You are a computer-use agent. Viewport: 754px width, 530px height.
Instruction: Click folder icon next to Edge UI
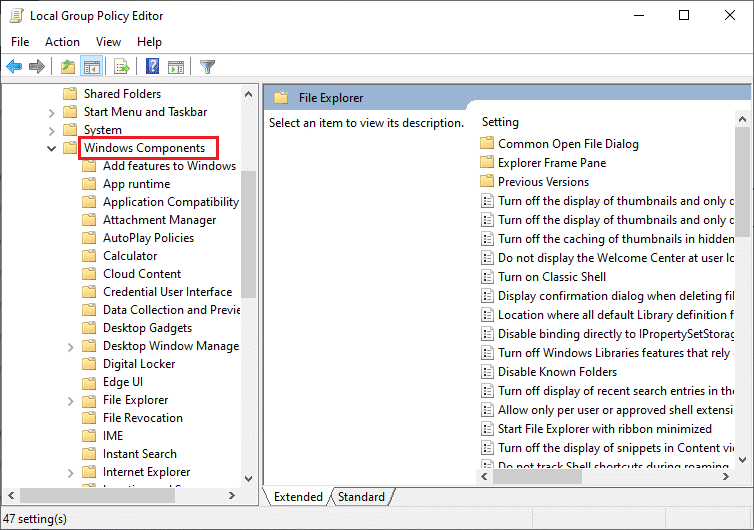89,382
